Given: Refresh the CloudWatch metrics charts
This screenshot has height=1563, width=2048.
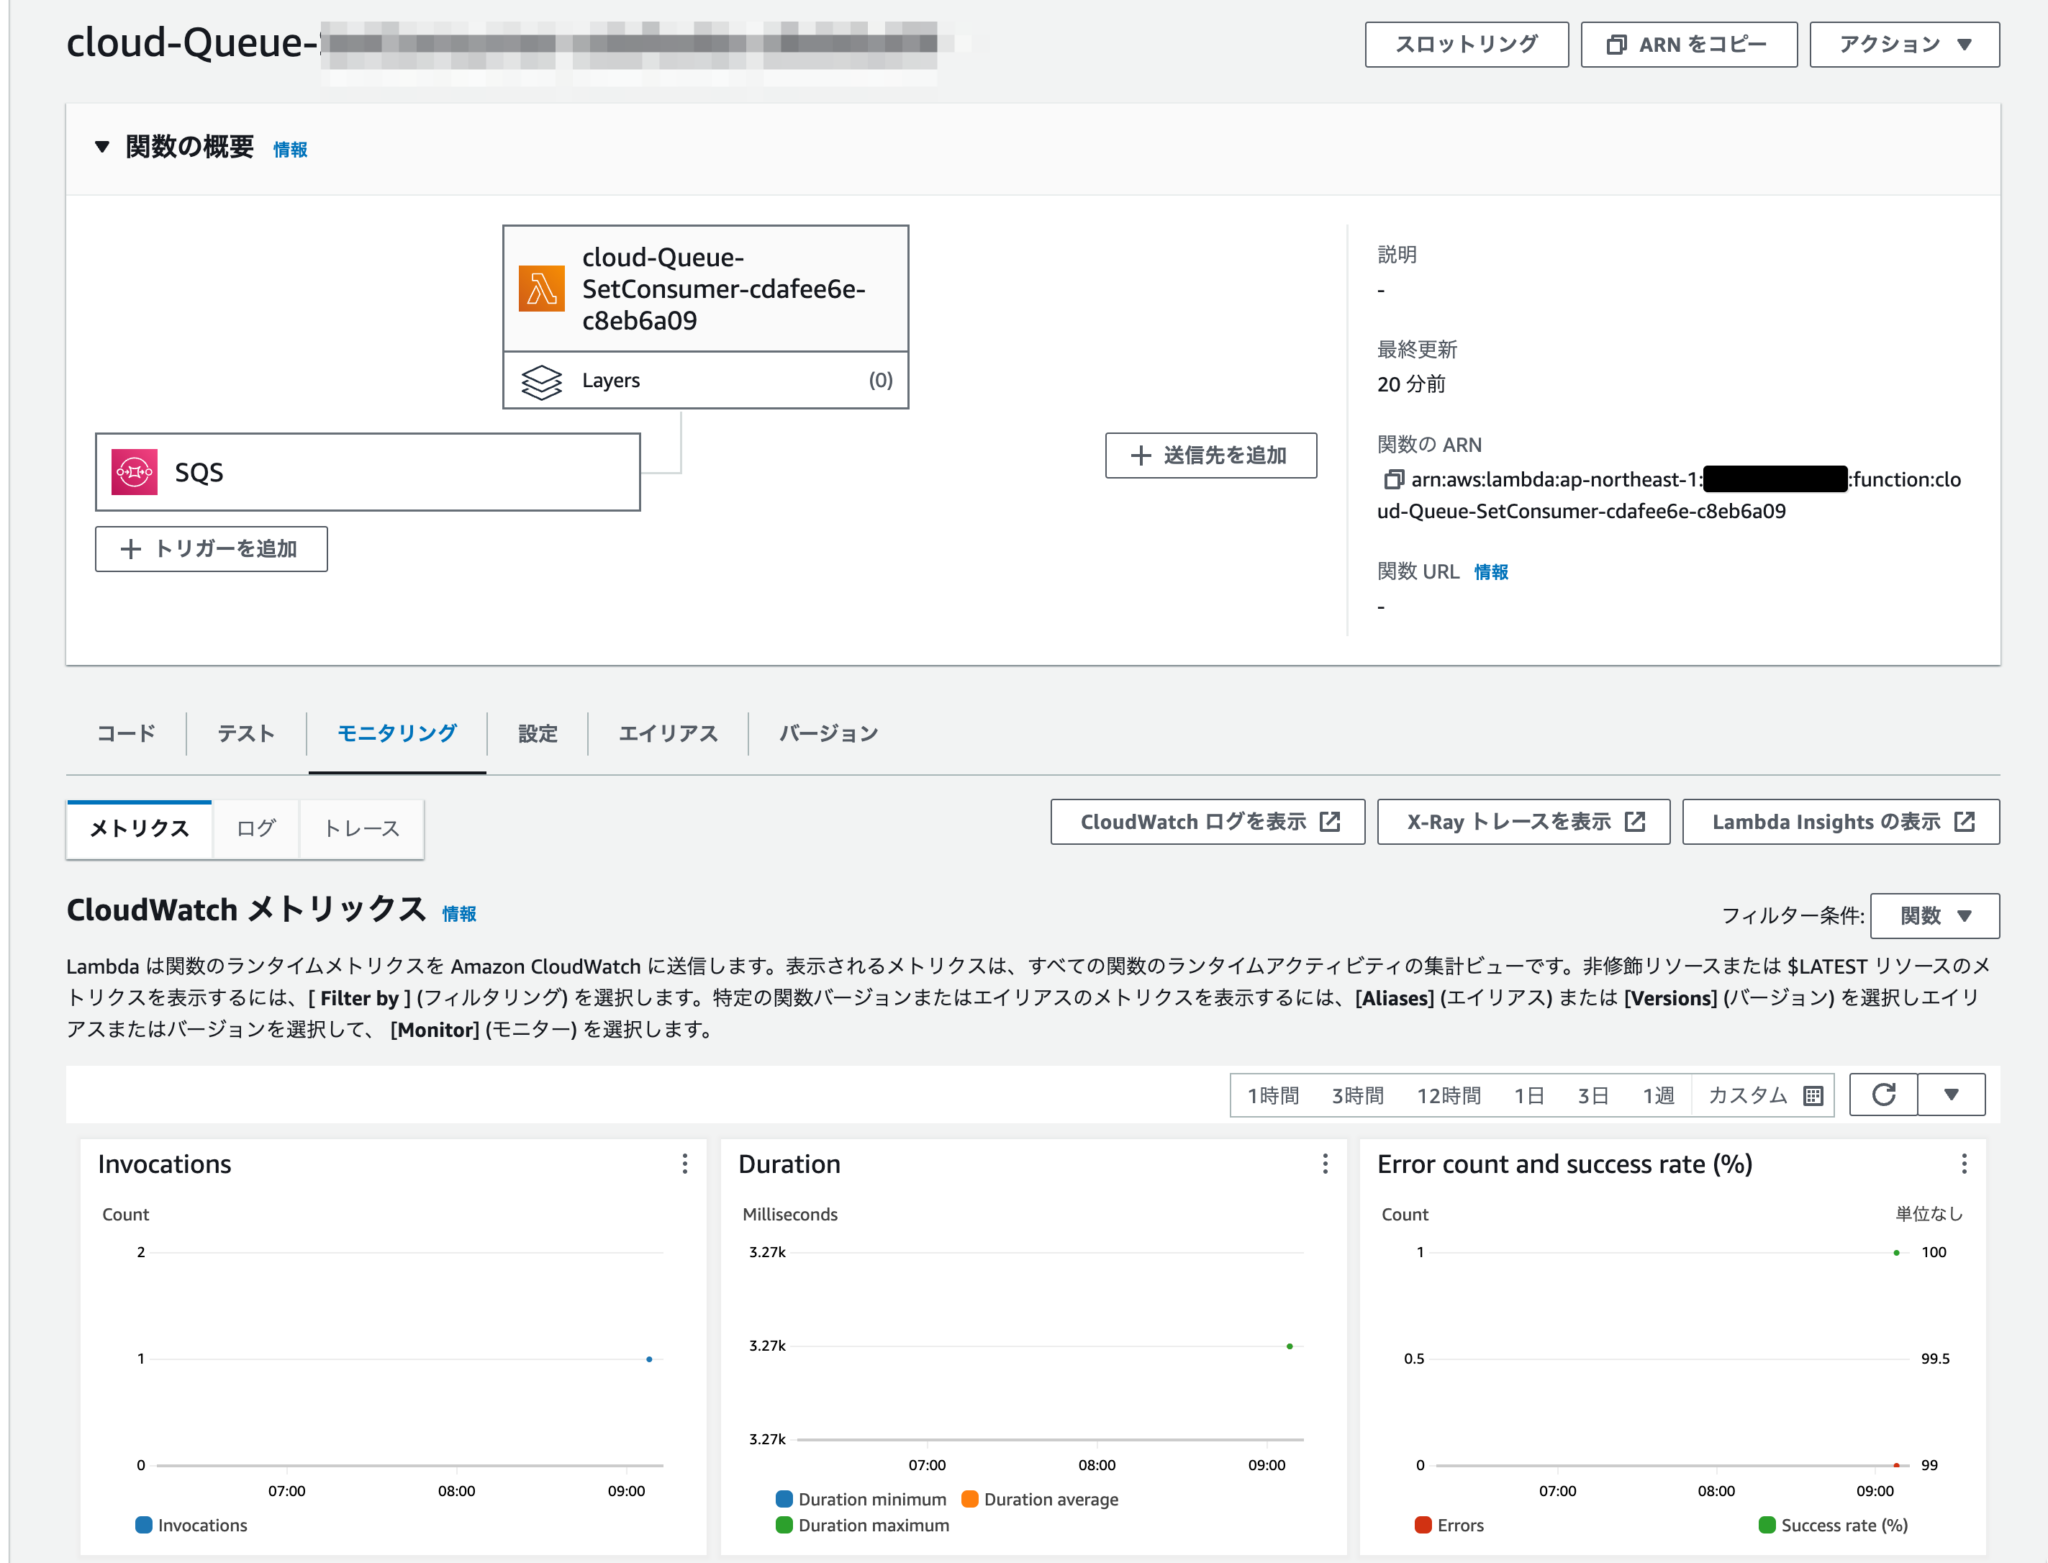Looking at the screenshot, I should pos(1883,1094).
